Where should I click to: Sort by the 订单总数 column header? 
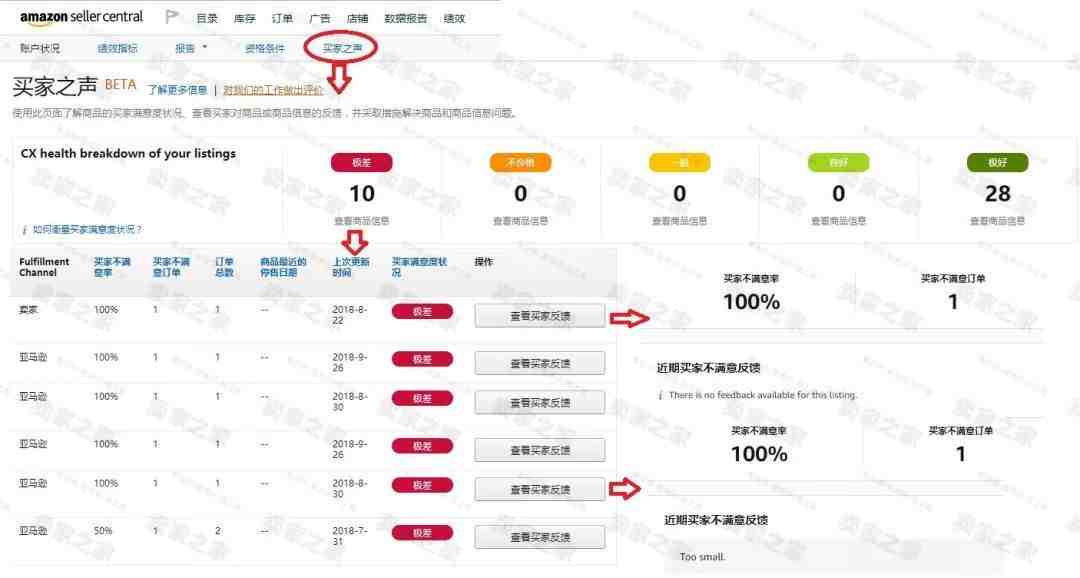(x=225, y=267)
